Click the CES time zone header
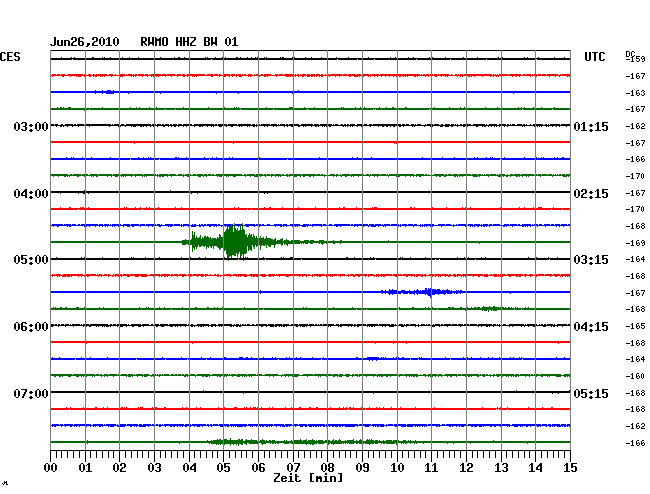This screenshot has width=650, height=494. point(10,57)
